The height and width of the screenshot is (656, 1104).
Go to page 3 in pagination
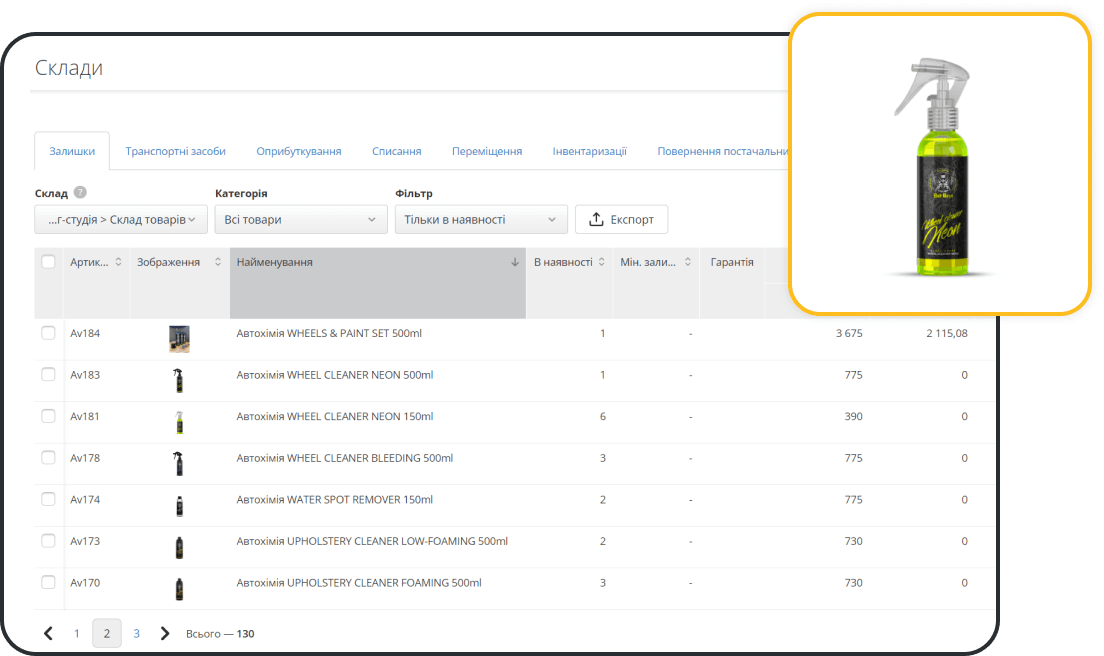tap(137, 633)
